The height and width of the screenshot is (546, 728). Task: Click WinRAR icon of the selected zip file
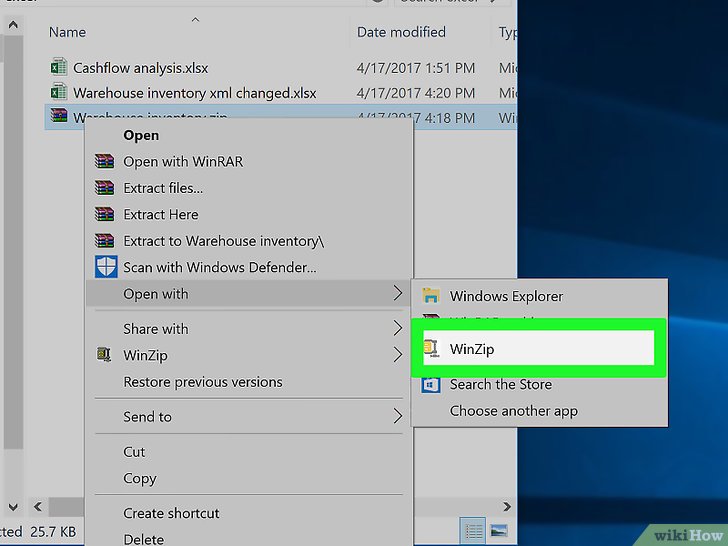58,115
